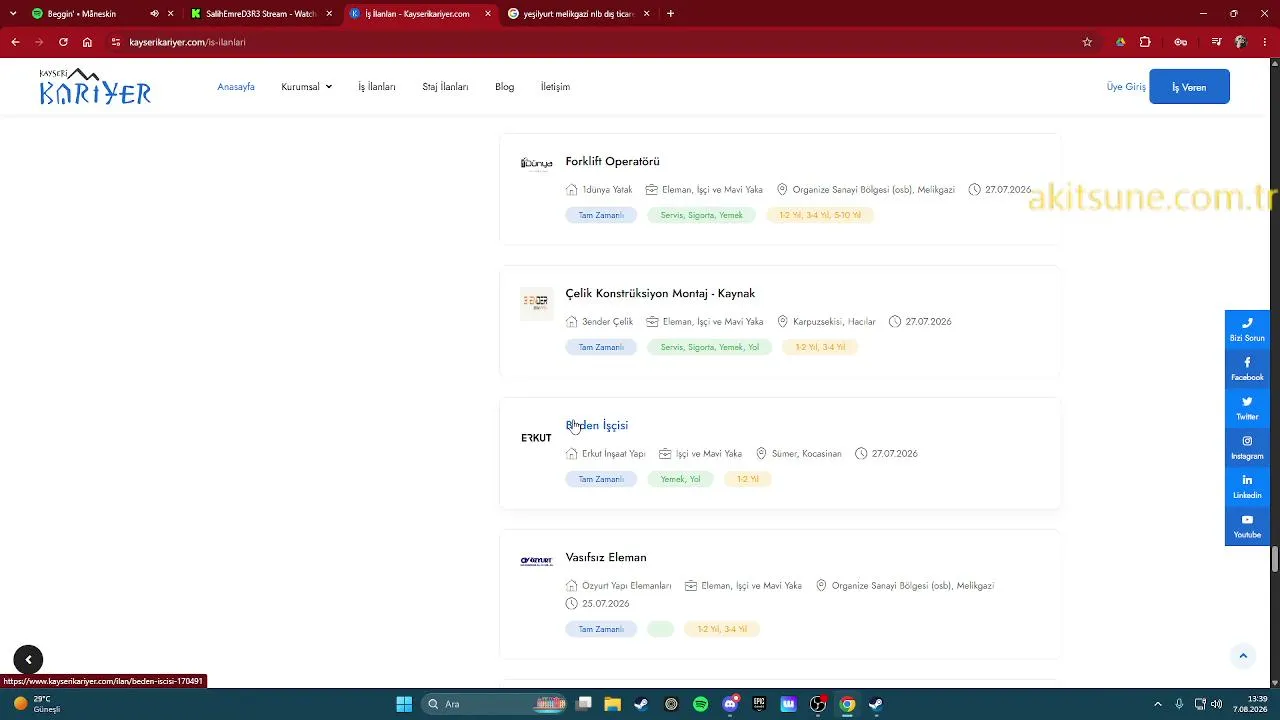Click the scroll-to-top arrow button
Screen dimensions: 1280x720
point(1243,656)
